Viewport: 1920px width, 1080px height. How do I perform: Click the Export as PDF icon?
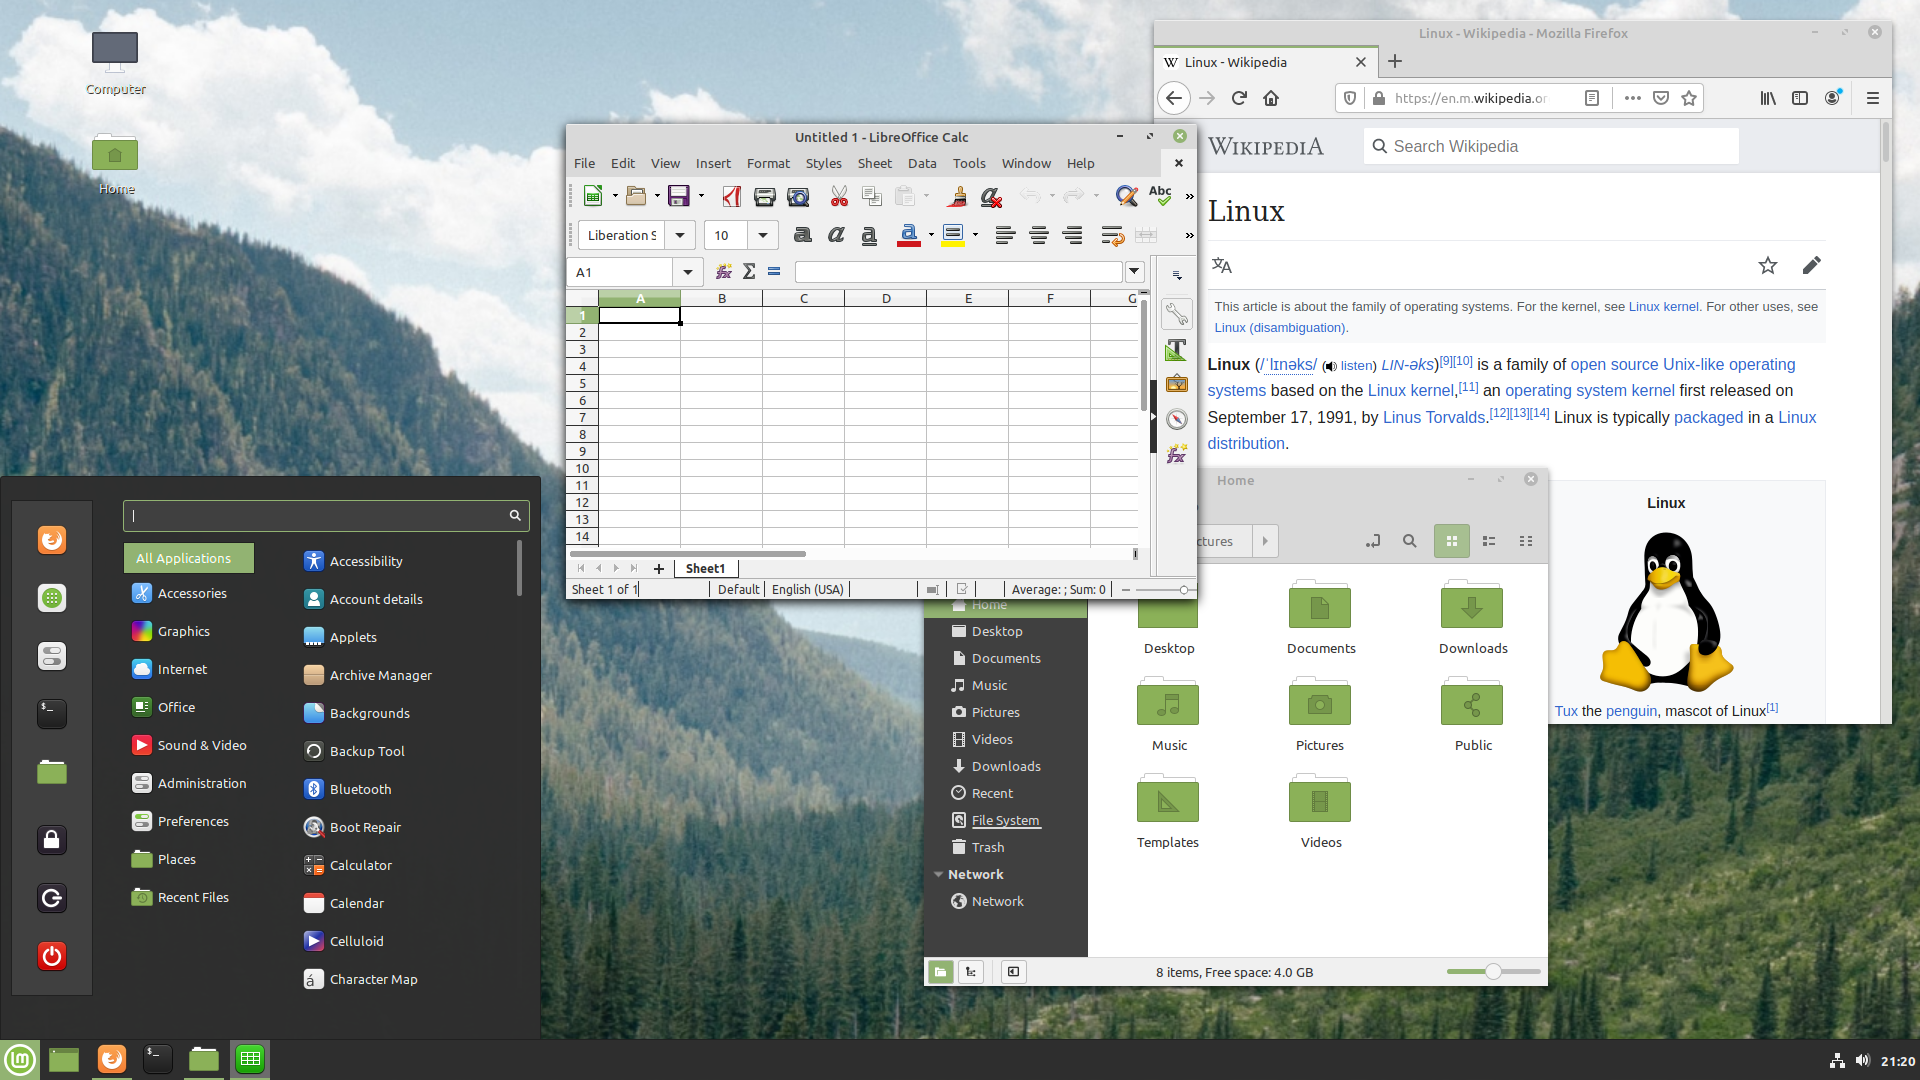point(732,197)
